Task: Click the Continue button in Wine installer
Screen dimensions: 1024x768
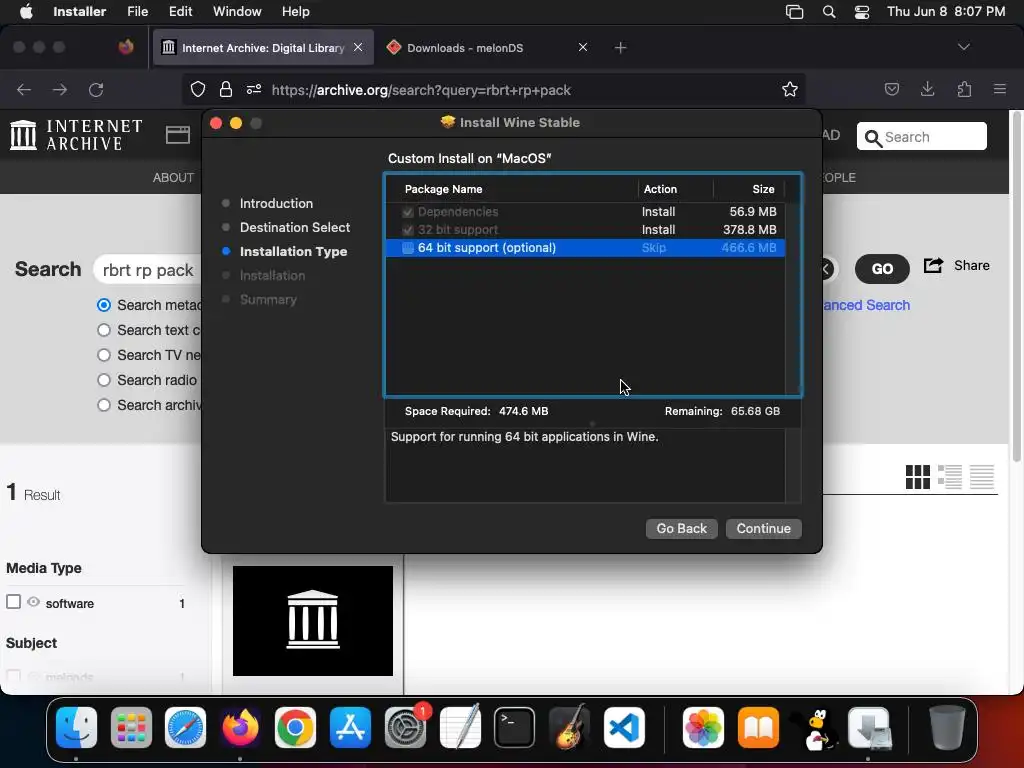Action: (x=763, y=528)
